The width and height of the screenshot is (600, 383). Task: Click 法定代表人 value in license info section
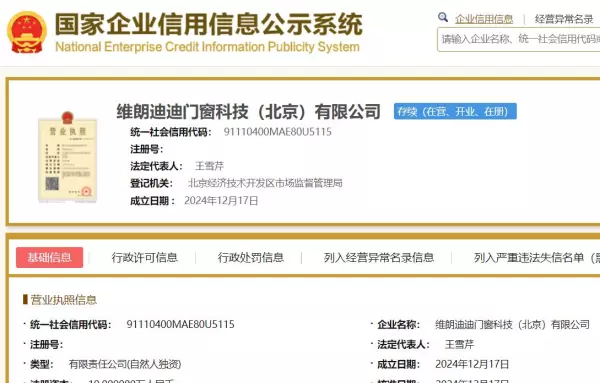pyautogui.click(x=460, y=344)
